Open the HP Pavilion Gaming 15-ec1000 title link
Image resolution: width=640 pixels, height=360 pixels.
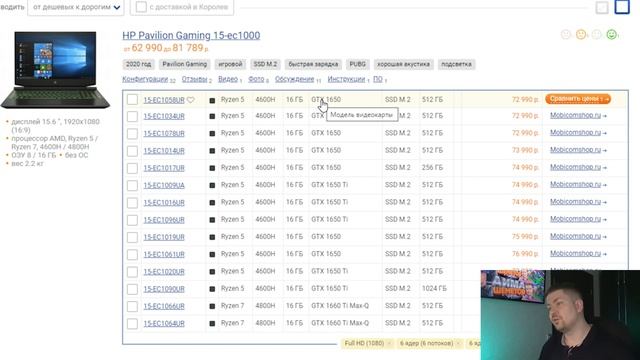tap(191, 36)
